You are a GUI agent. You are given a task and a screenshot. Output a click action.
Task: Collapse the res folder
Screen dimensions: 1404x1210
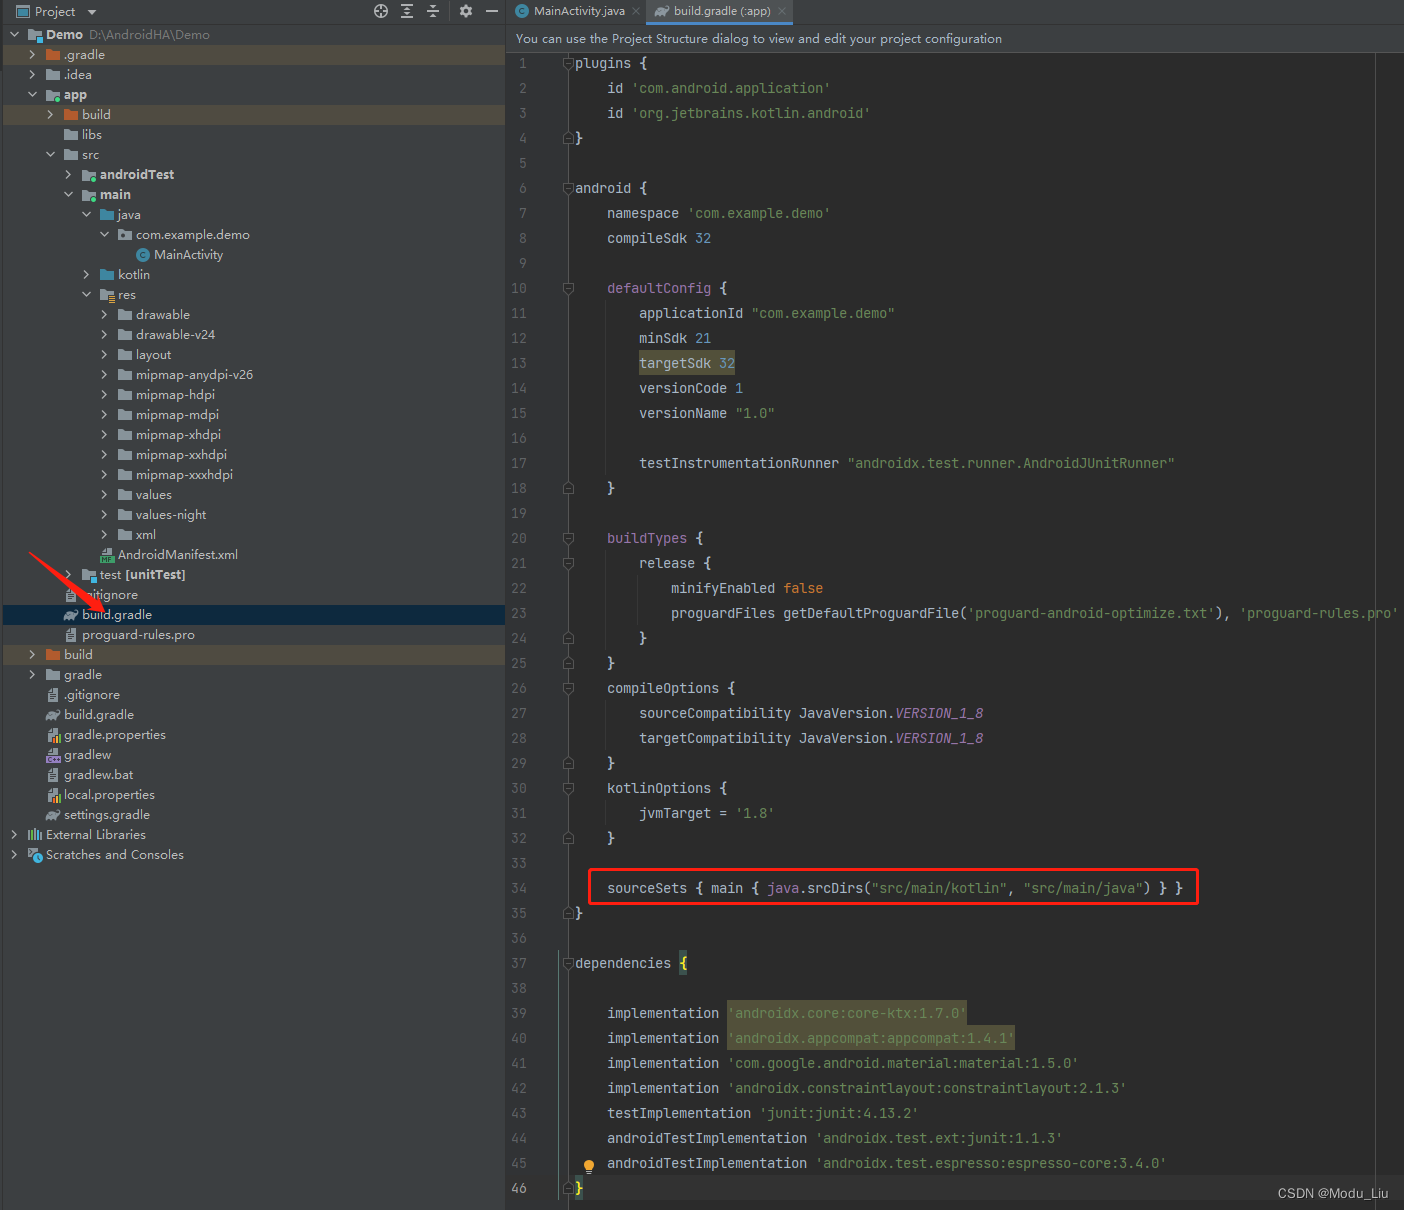click(86, 295)
